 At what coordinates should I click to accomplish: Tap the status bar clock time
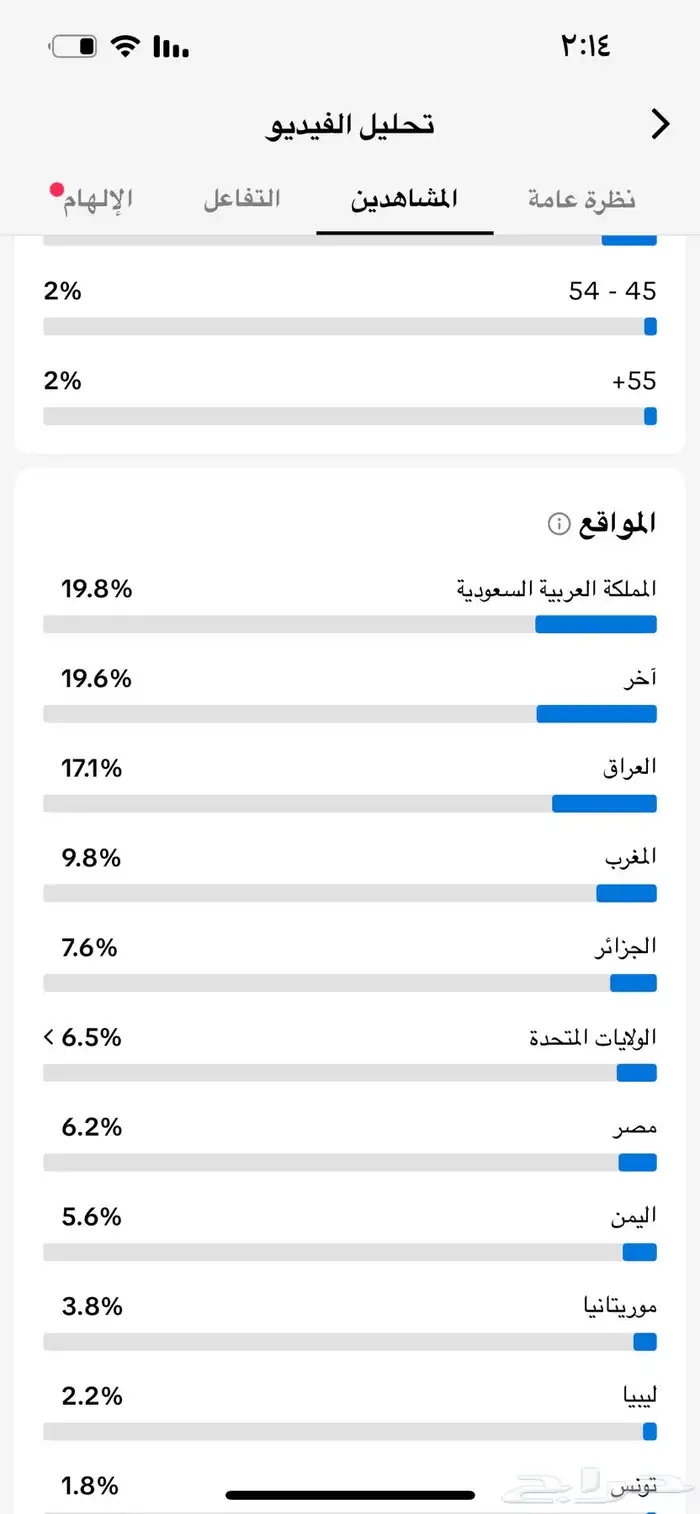pos(585,46)
